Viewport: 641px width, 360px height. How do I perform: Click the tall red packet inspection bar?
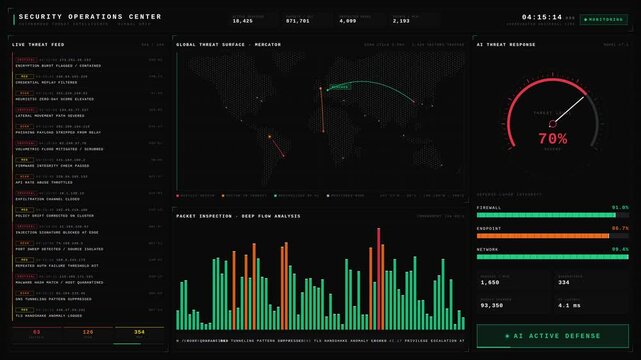point(379,279)
